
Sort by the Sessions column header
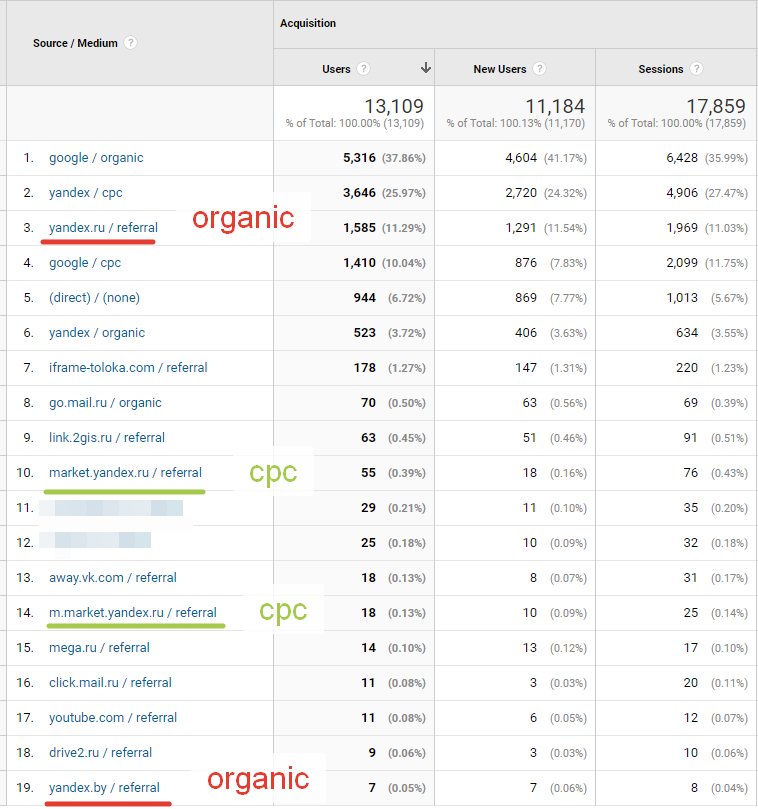pyautogui.click(x=660, y=69)
